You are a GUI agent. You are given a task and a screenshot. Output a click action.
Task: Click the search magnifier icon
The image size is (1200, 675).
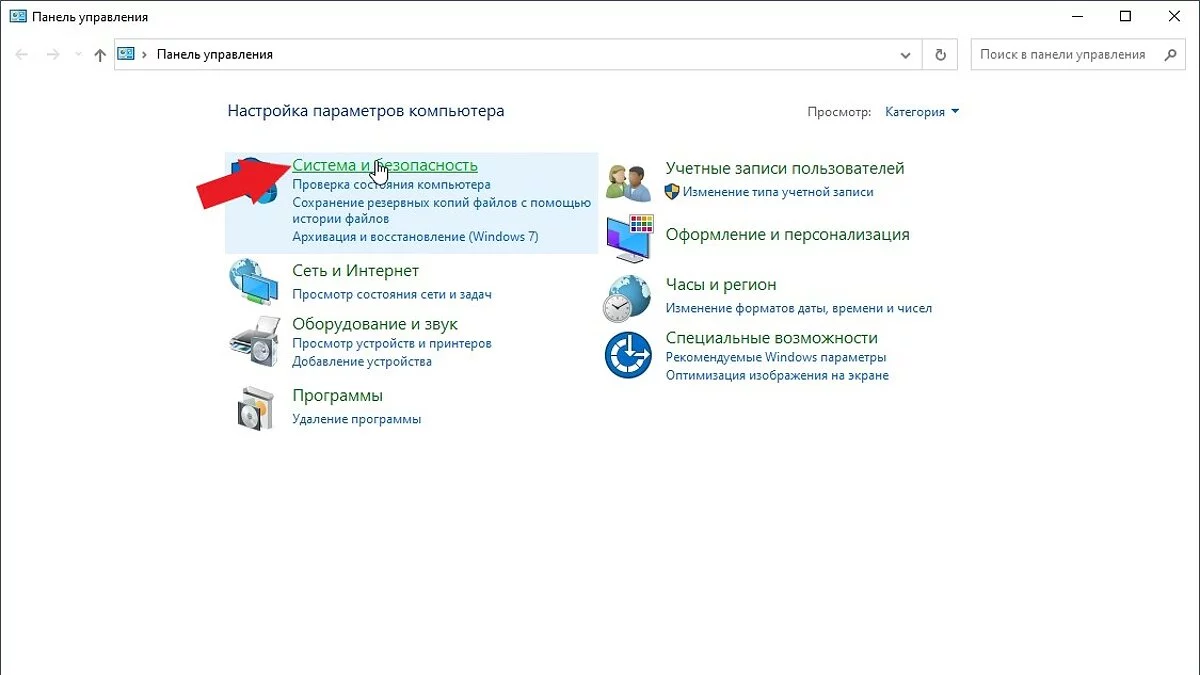1171,55
